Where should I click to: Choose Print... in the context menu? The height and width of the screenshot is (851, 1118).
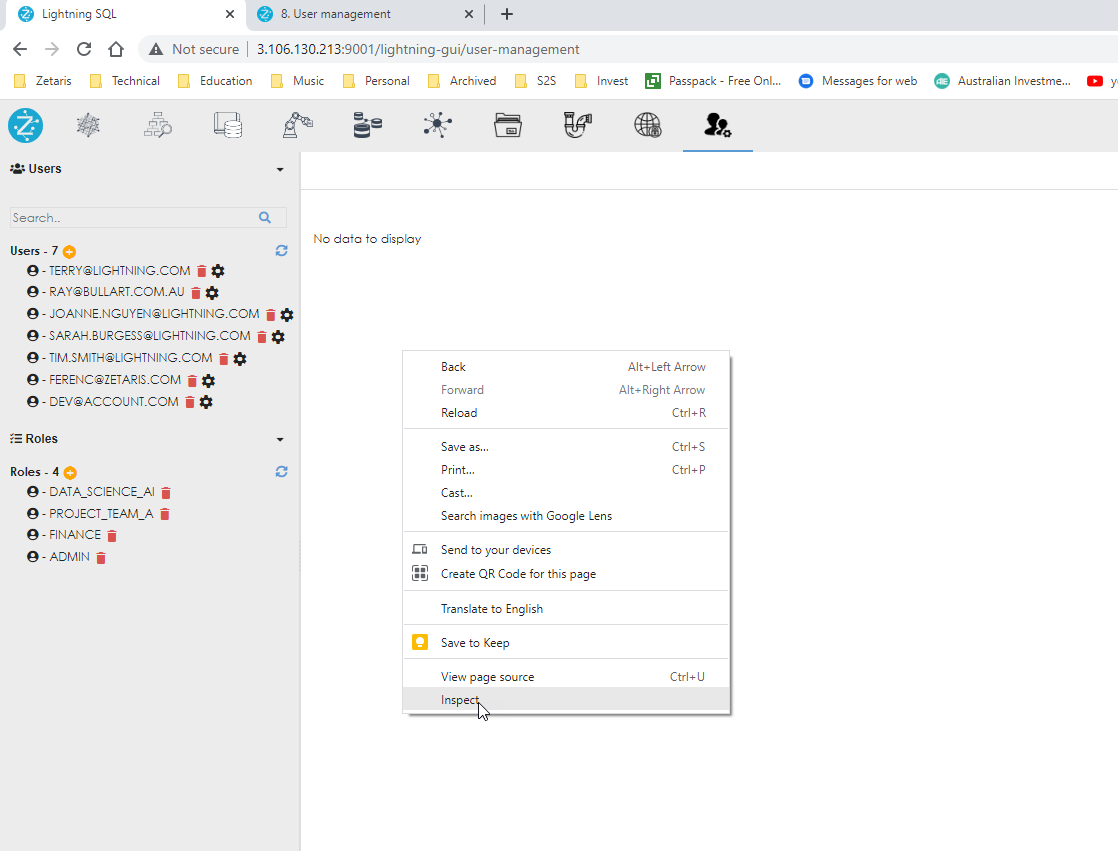(x=566, y=470)
